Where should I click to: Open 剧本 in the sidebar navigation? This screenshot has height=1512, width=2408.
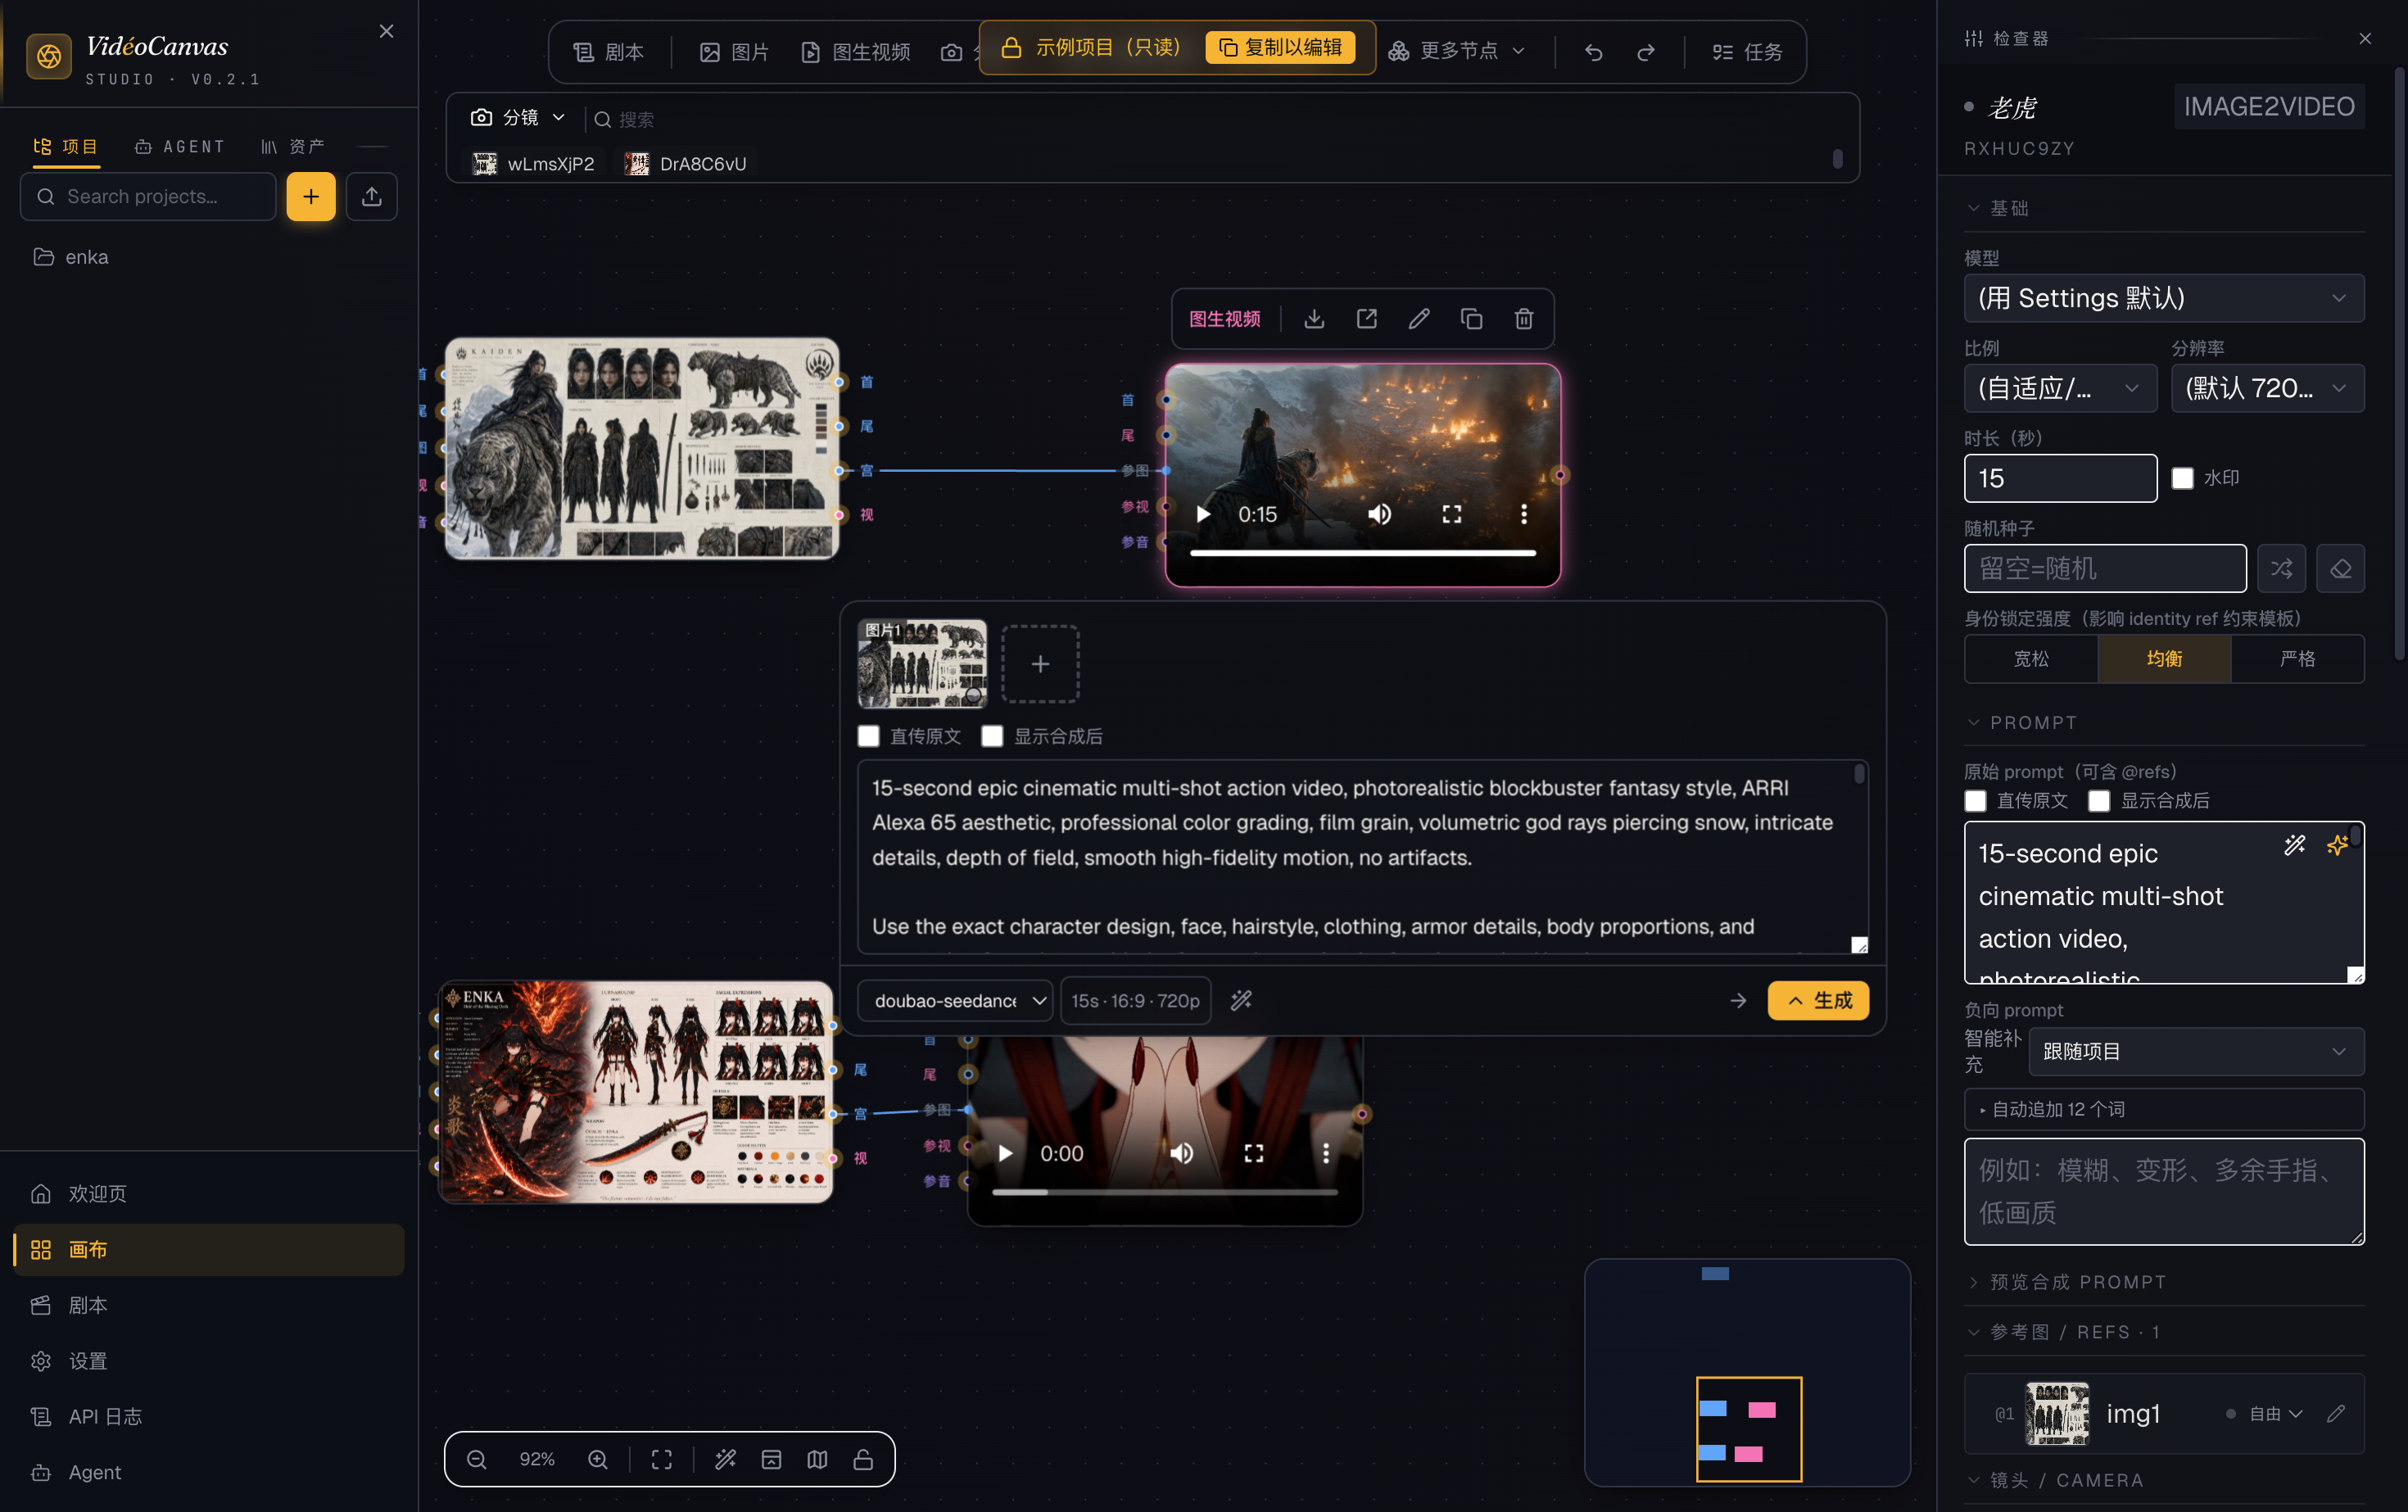209,1305
